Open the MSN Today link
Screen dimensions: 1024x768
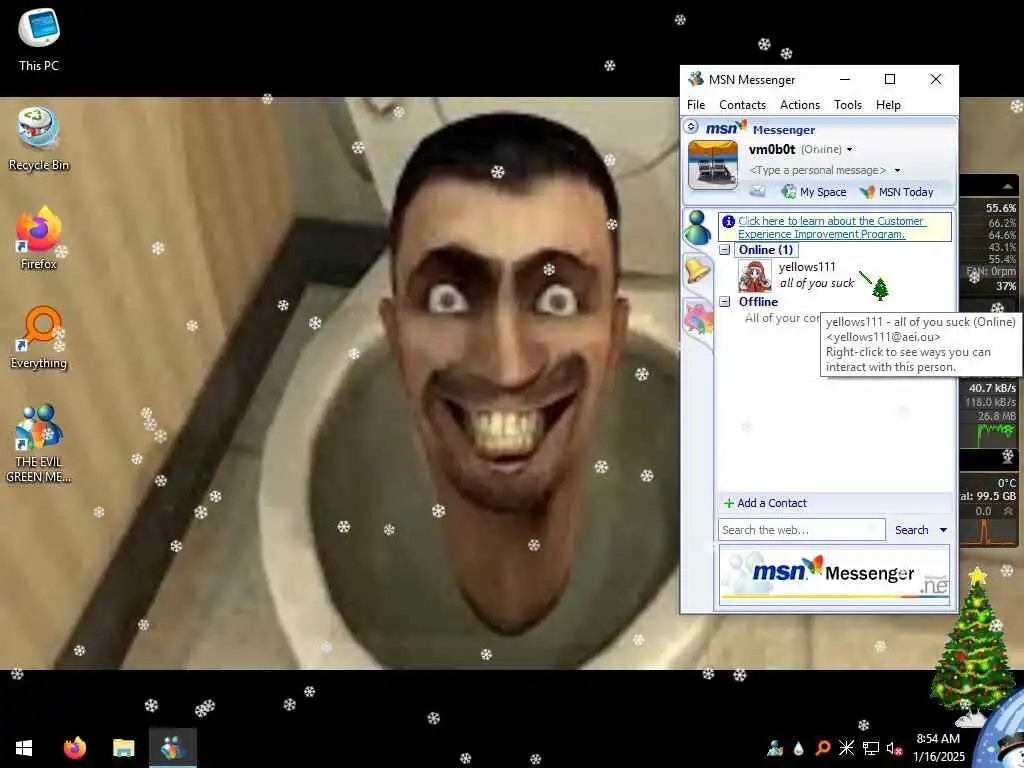[x=906, y=192]
